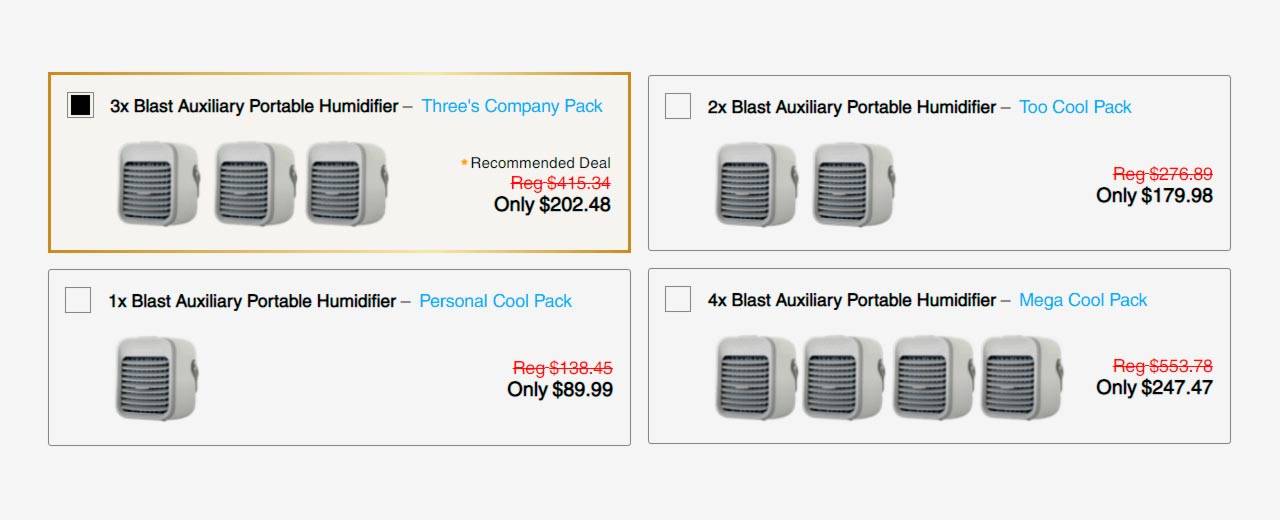Click the Three's Company Pack link
This screenshot has width=1280, height=520.
click(512, 106)
